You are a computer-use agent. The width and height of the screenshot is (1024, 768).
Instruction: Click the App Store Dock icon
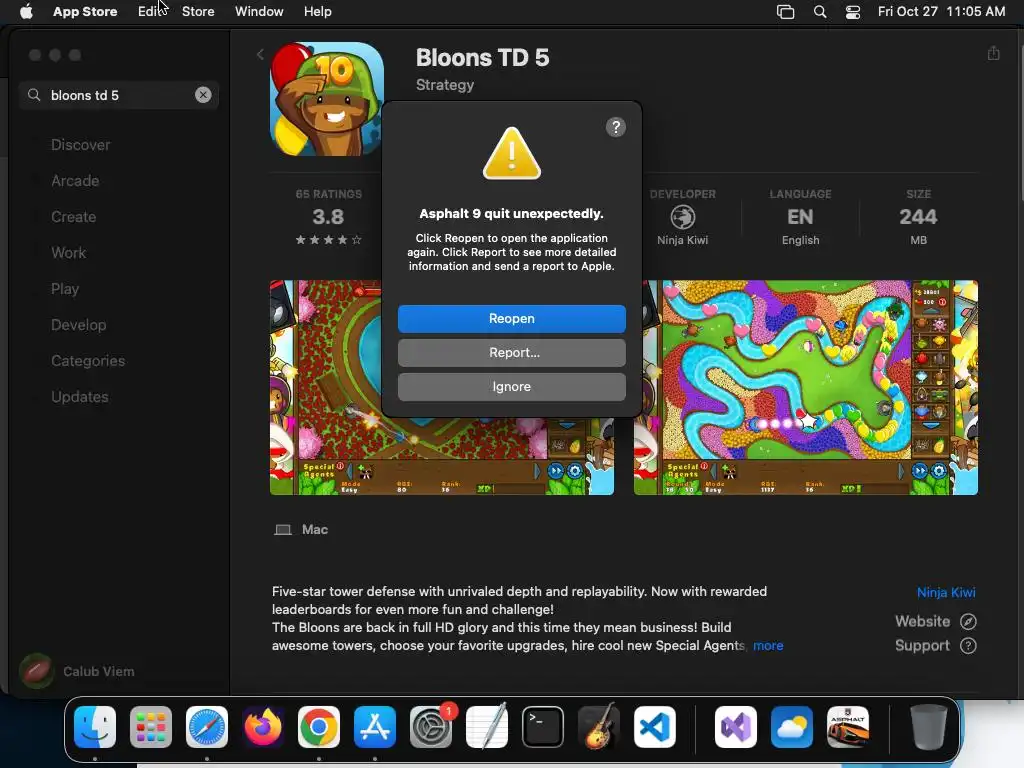[x=375, y=727]
